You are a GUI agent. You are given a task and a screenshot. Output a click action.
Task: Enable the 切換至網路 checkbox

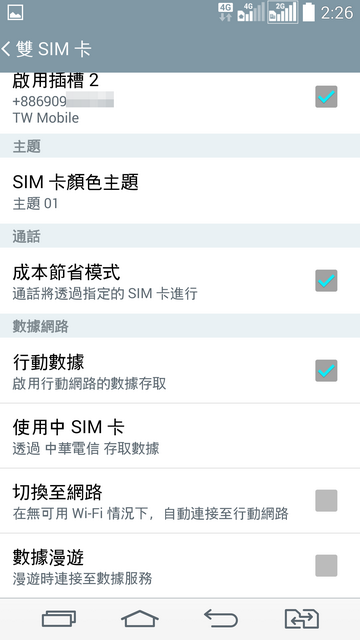pos(326,500)
